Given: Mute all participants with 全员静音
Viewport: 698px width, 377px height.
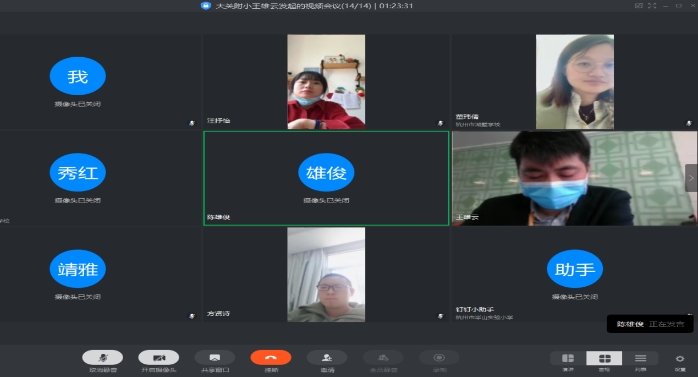Looking at the screenshot, I should (383, 357).
